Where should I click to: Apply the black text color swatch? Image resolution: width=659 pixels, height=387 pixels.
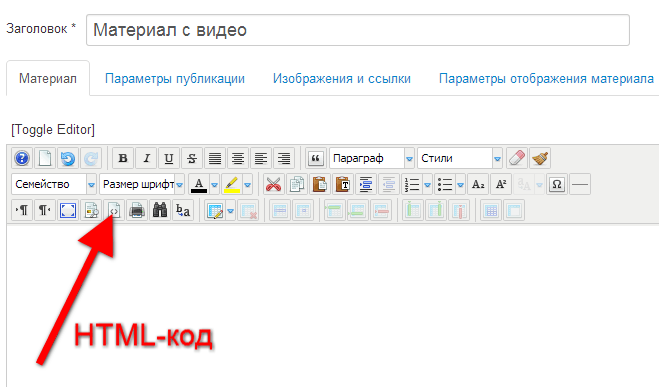(199, 184)
